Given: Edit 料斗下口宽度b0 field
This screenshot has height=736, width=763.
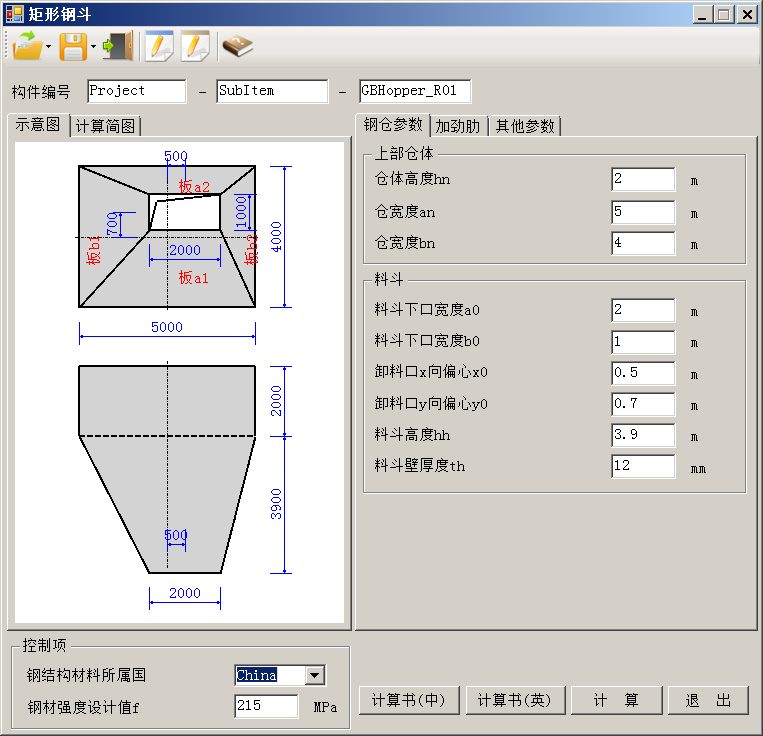Looking at the screenshot, I should [643, 341].
